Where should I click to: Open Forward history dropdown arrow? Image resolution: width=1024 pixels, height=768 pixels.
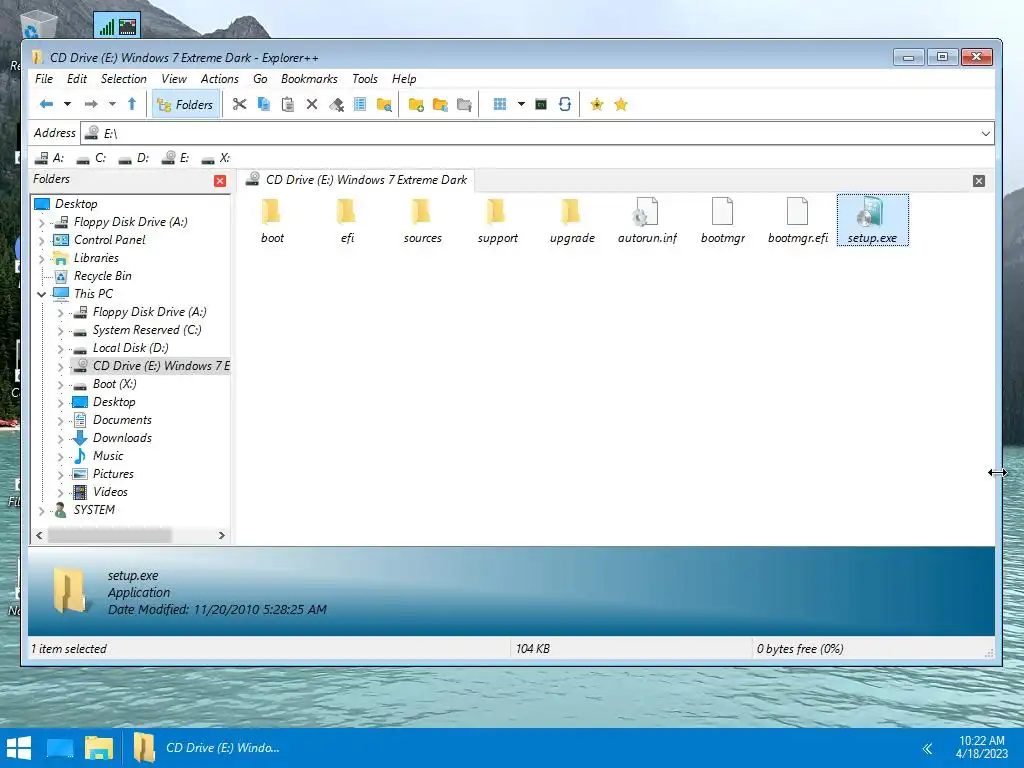coord(112,104)
